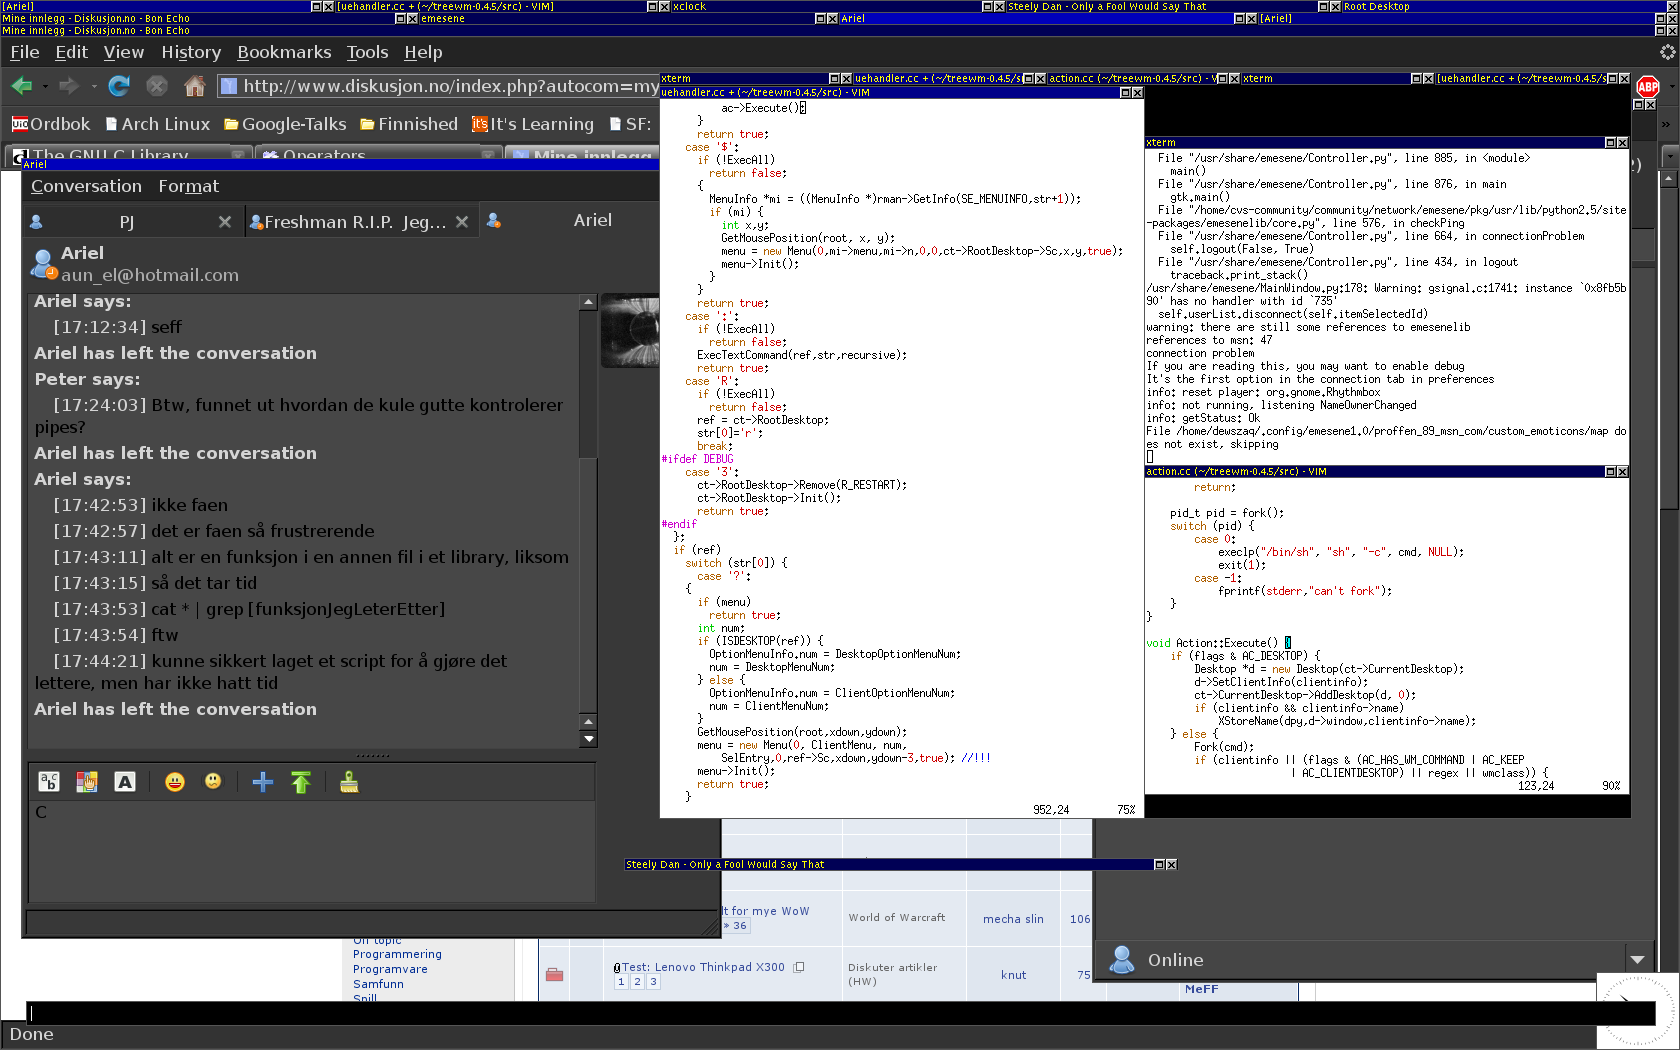Click the green upload send-file arrow icon
Image resolution: width=1680 pixels, height=1050 pixels.
coord(301,782)
